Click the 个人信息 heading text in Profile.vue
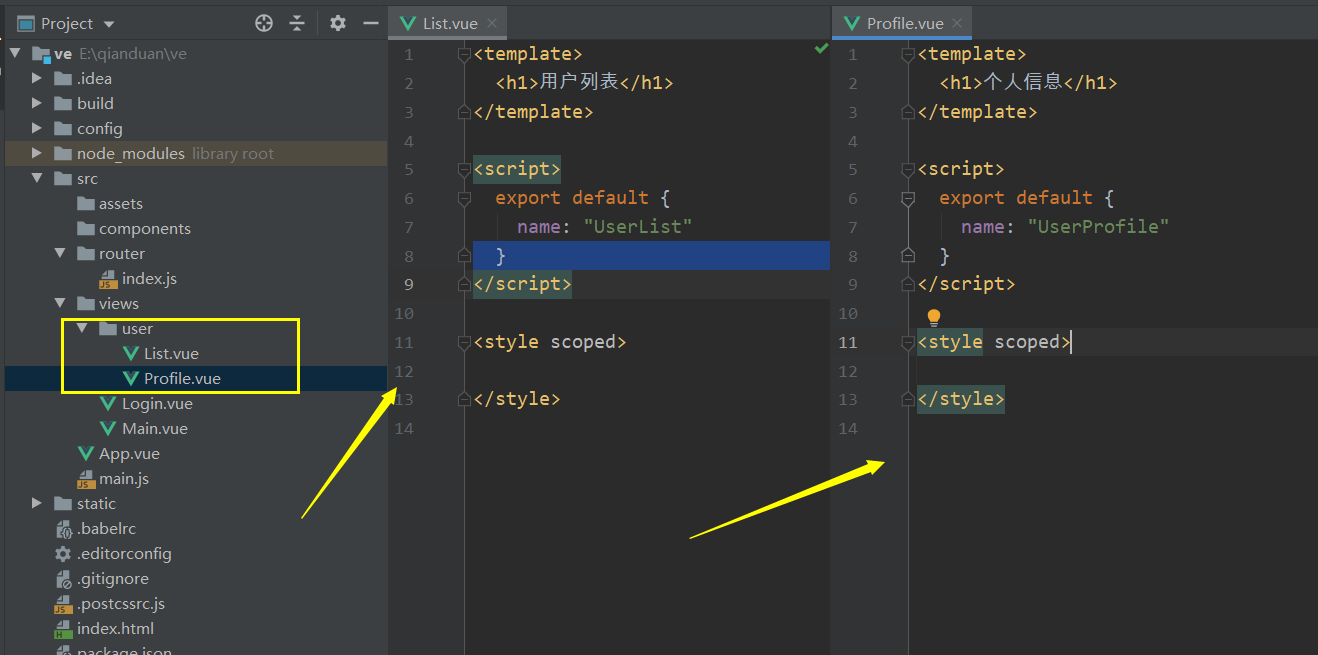Image resolution: width=1318 pixels, height=655 pixels. click(x=1022, y=83)
